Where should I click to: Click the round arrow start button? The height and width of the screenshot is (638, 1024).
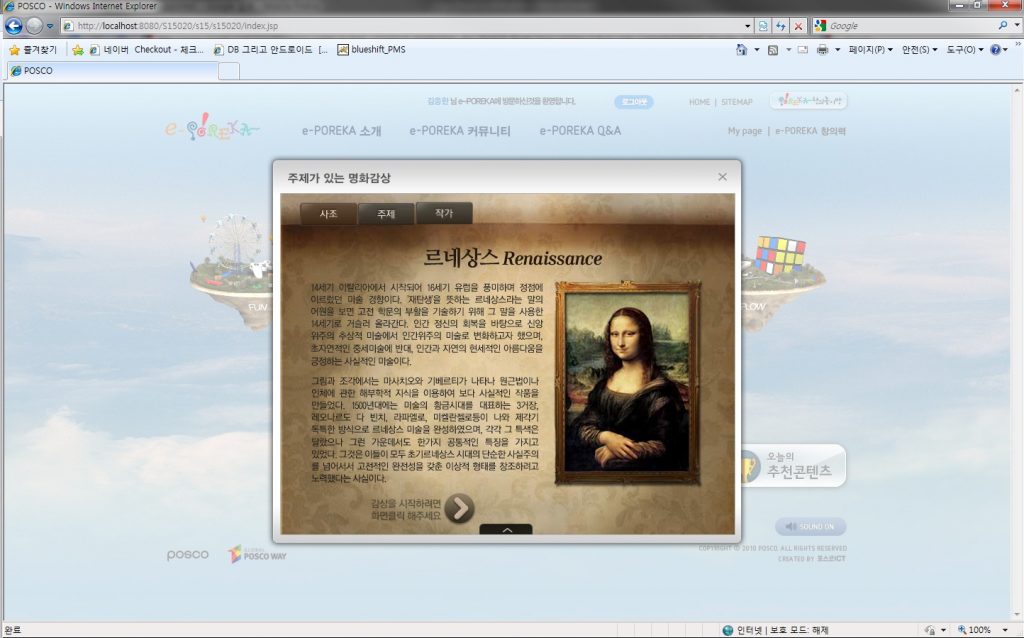click(x=459, y=508)
